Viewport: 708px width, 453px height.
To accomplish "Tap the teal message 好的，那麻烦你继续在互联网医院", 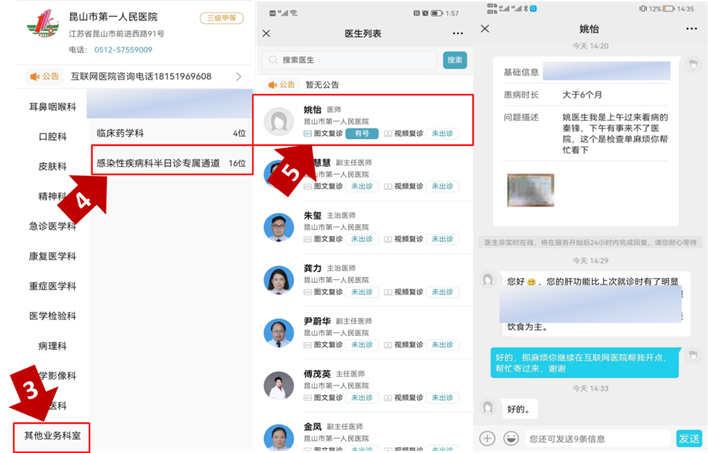I will (586, 363).
